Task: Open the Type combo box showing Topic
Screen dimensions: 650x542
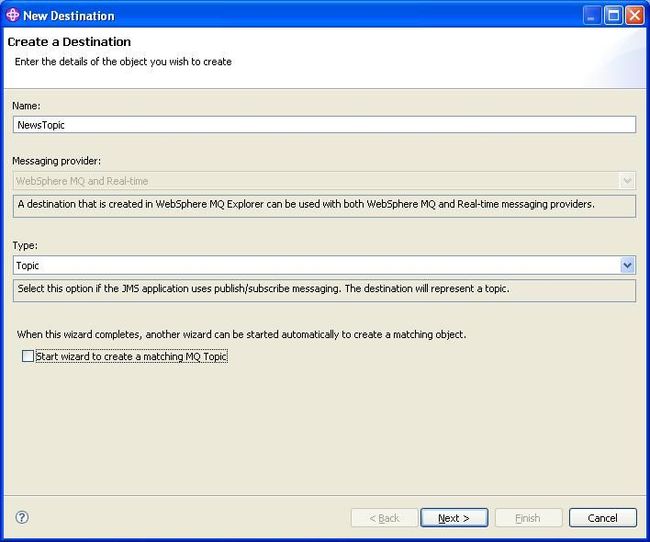Action: [x=324, y=265]
